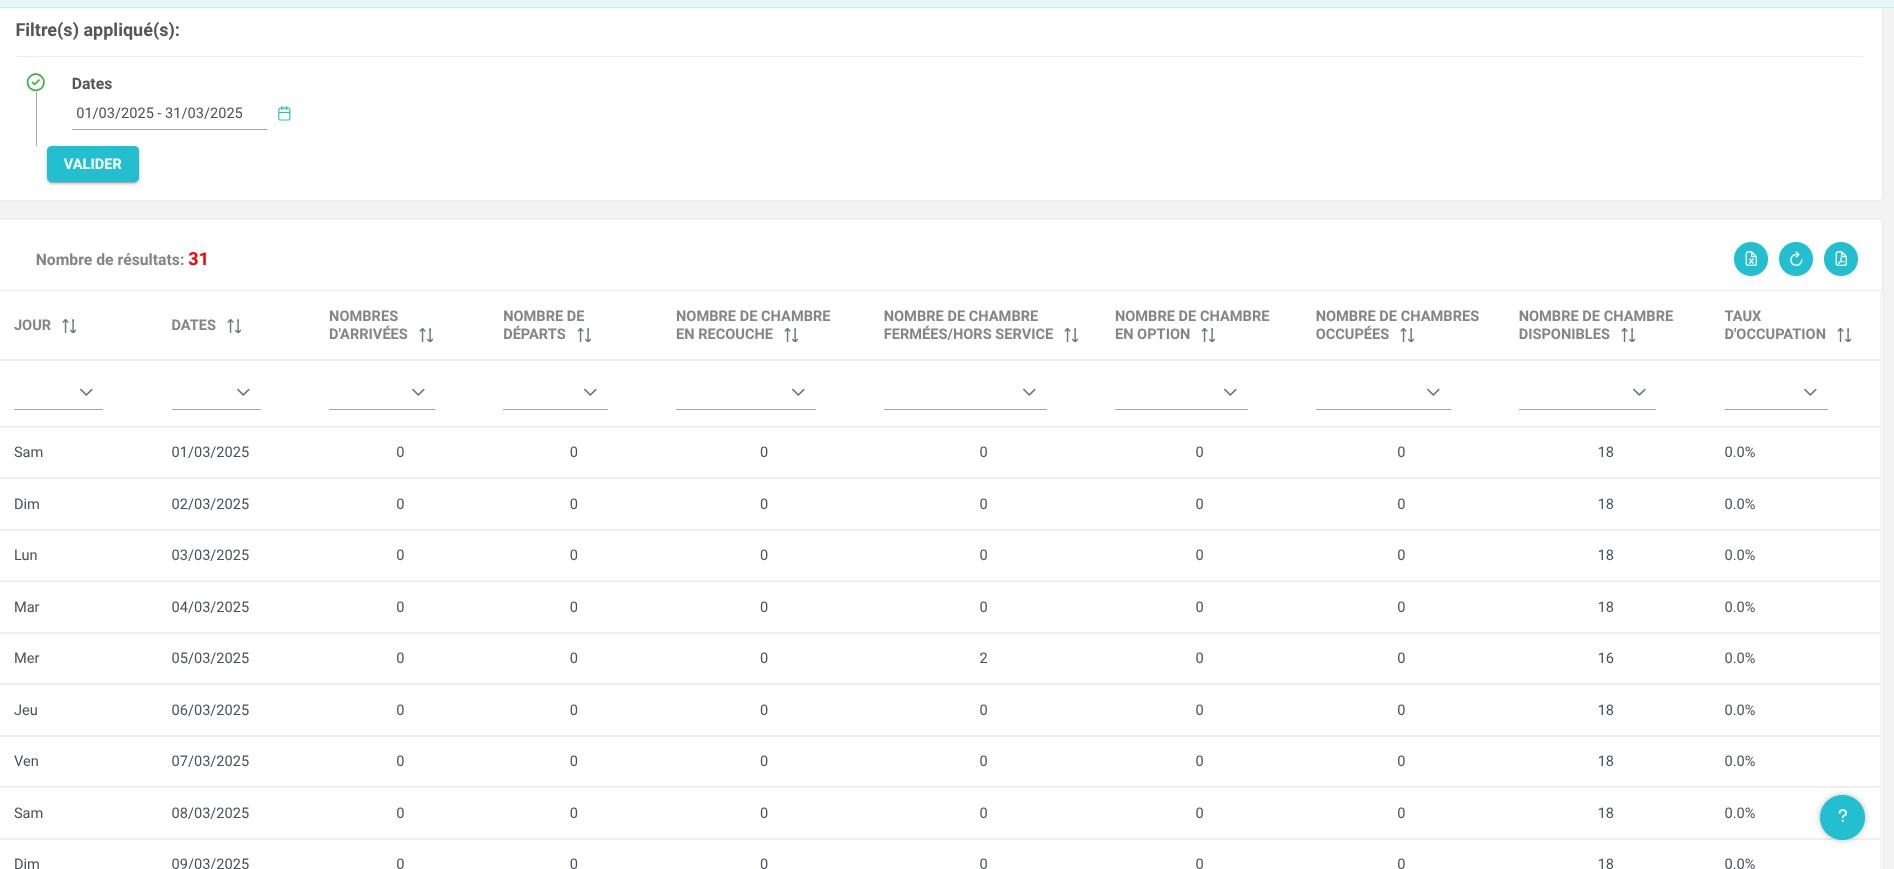
Task: Click the Nombre de résultats count 31
Action: pos(198,259)
